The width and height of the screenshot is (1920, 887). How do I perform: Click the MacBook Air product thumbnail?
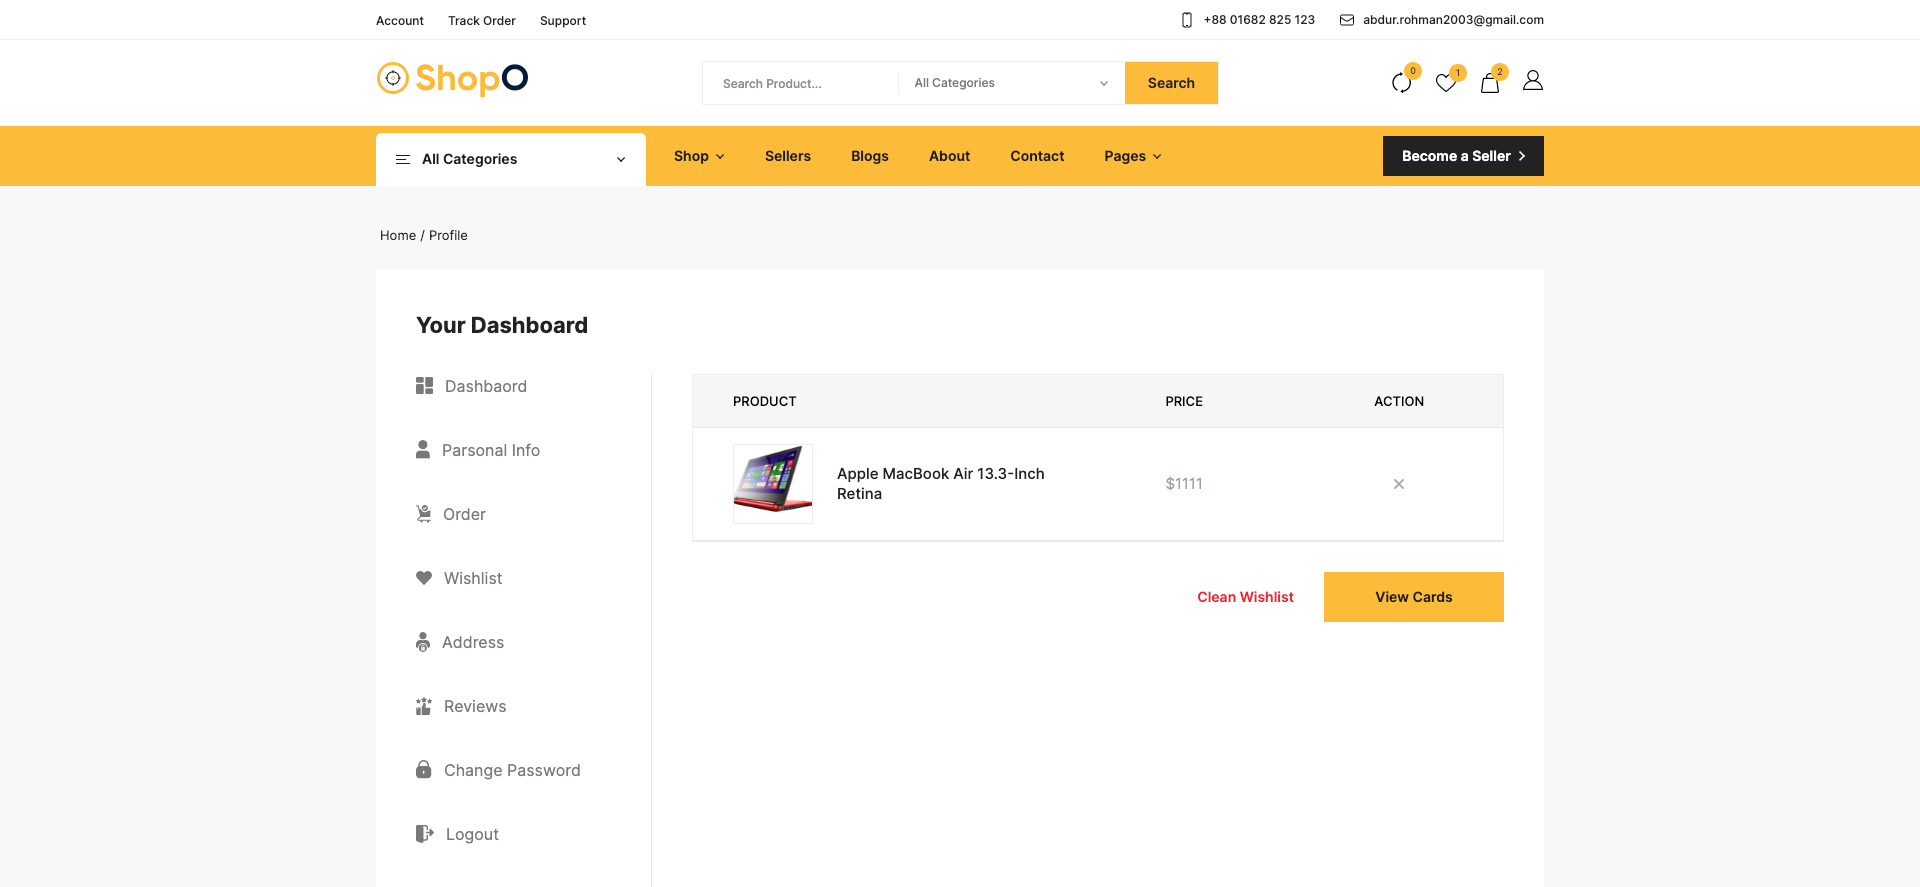[x=772, y=483]
